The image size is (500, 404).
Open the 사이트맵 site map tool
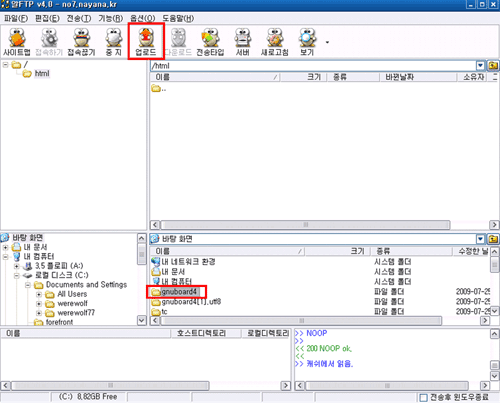coord(17,42)
